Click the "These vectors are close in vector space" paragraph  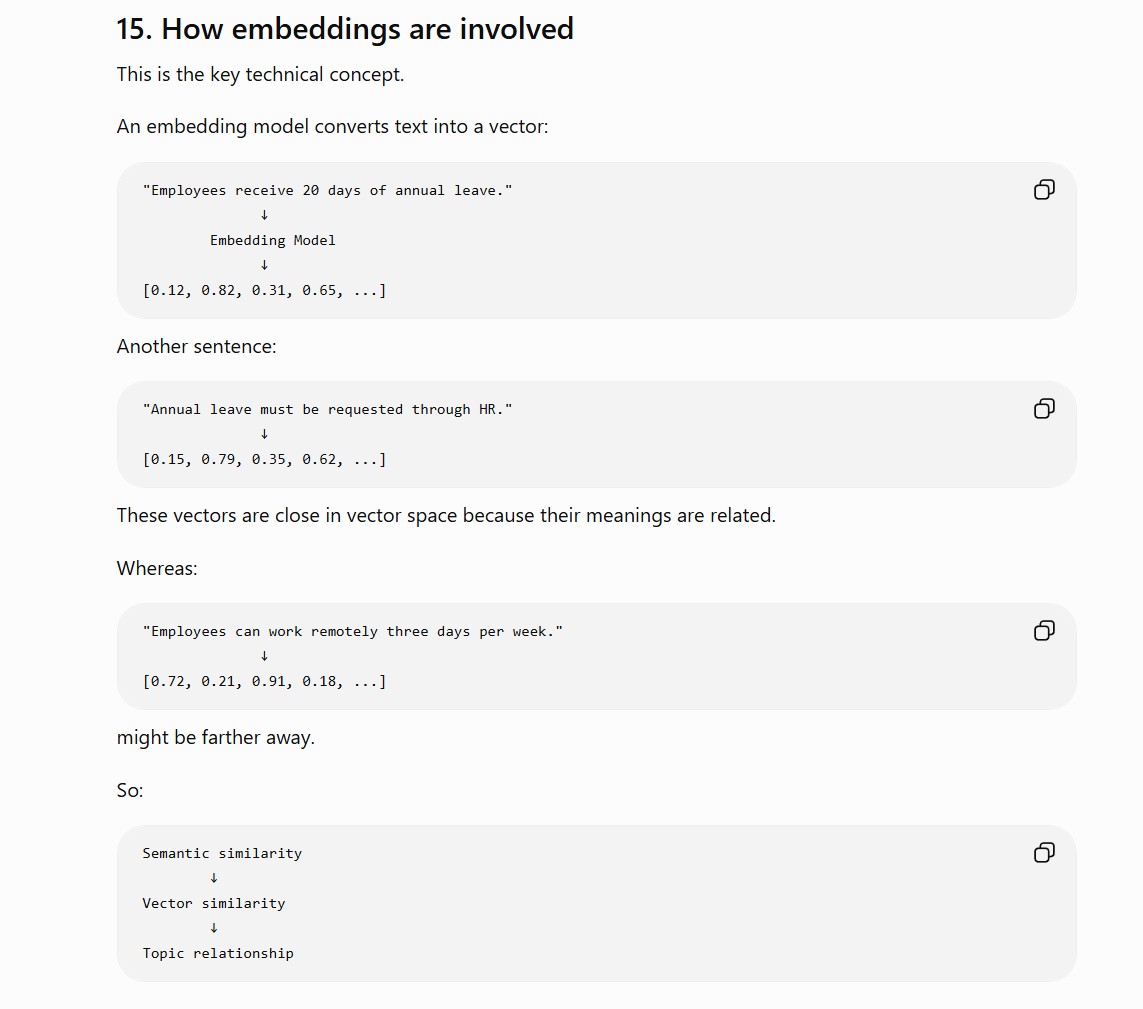coord(446,515)
